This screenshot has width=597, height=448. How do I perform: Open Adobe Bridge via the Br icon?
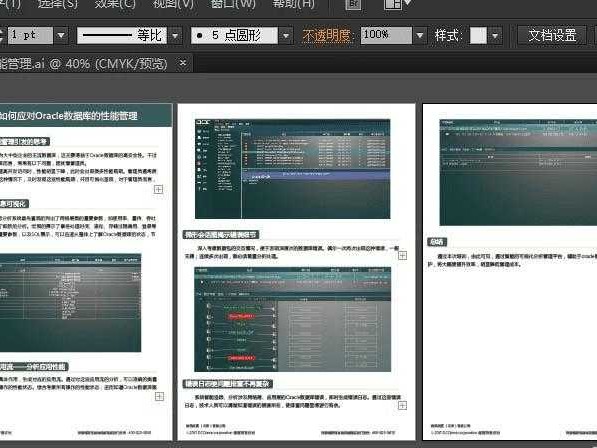(x=353, y=4)
